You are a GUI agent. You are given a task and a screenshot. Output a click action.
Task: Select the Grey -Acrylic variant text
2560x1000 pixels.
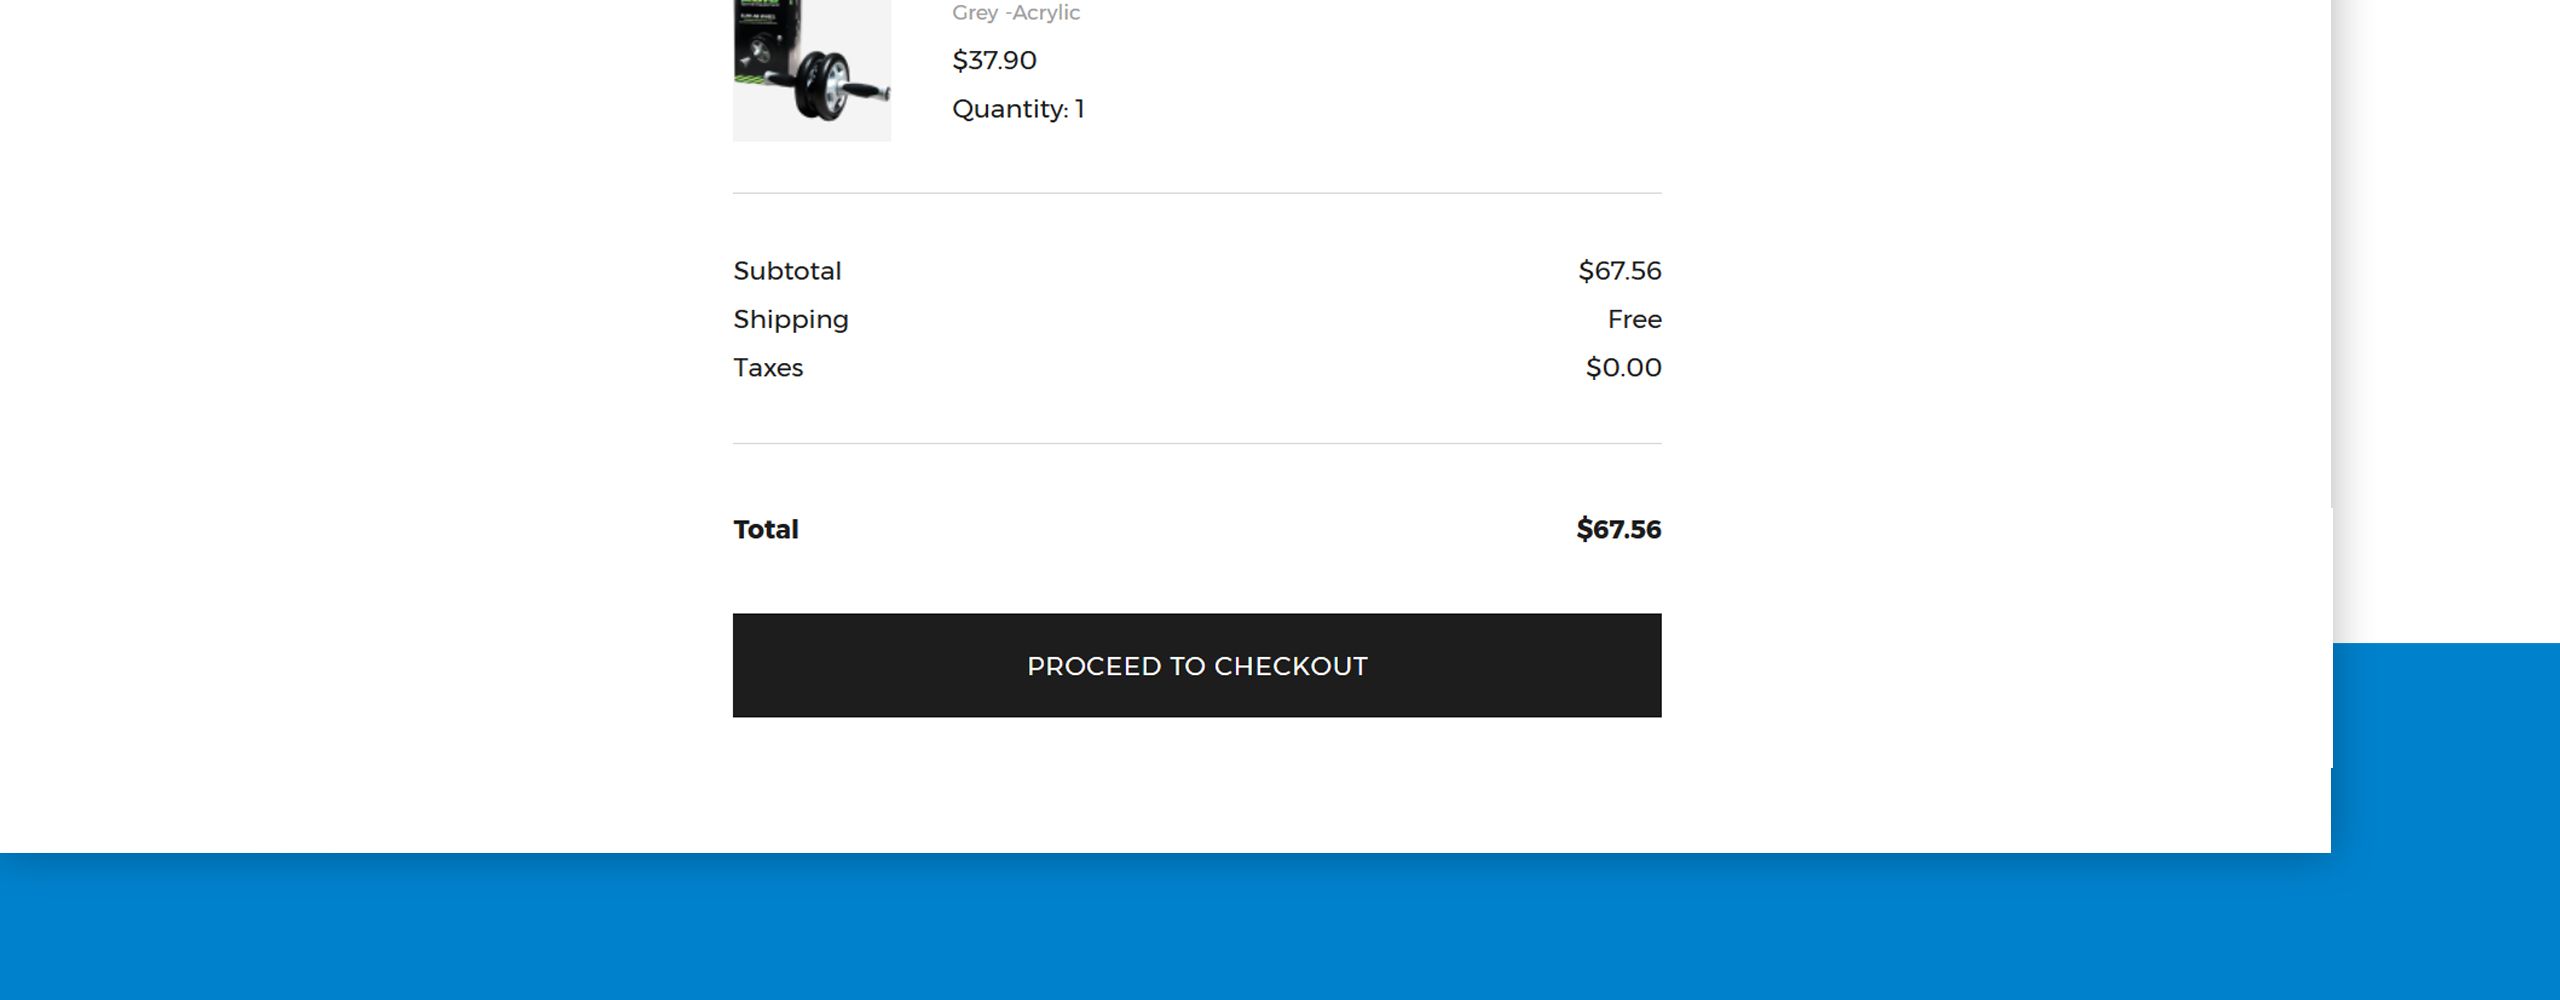coord(1015,13)
